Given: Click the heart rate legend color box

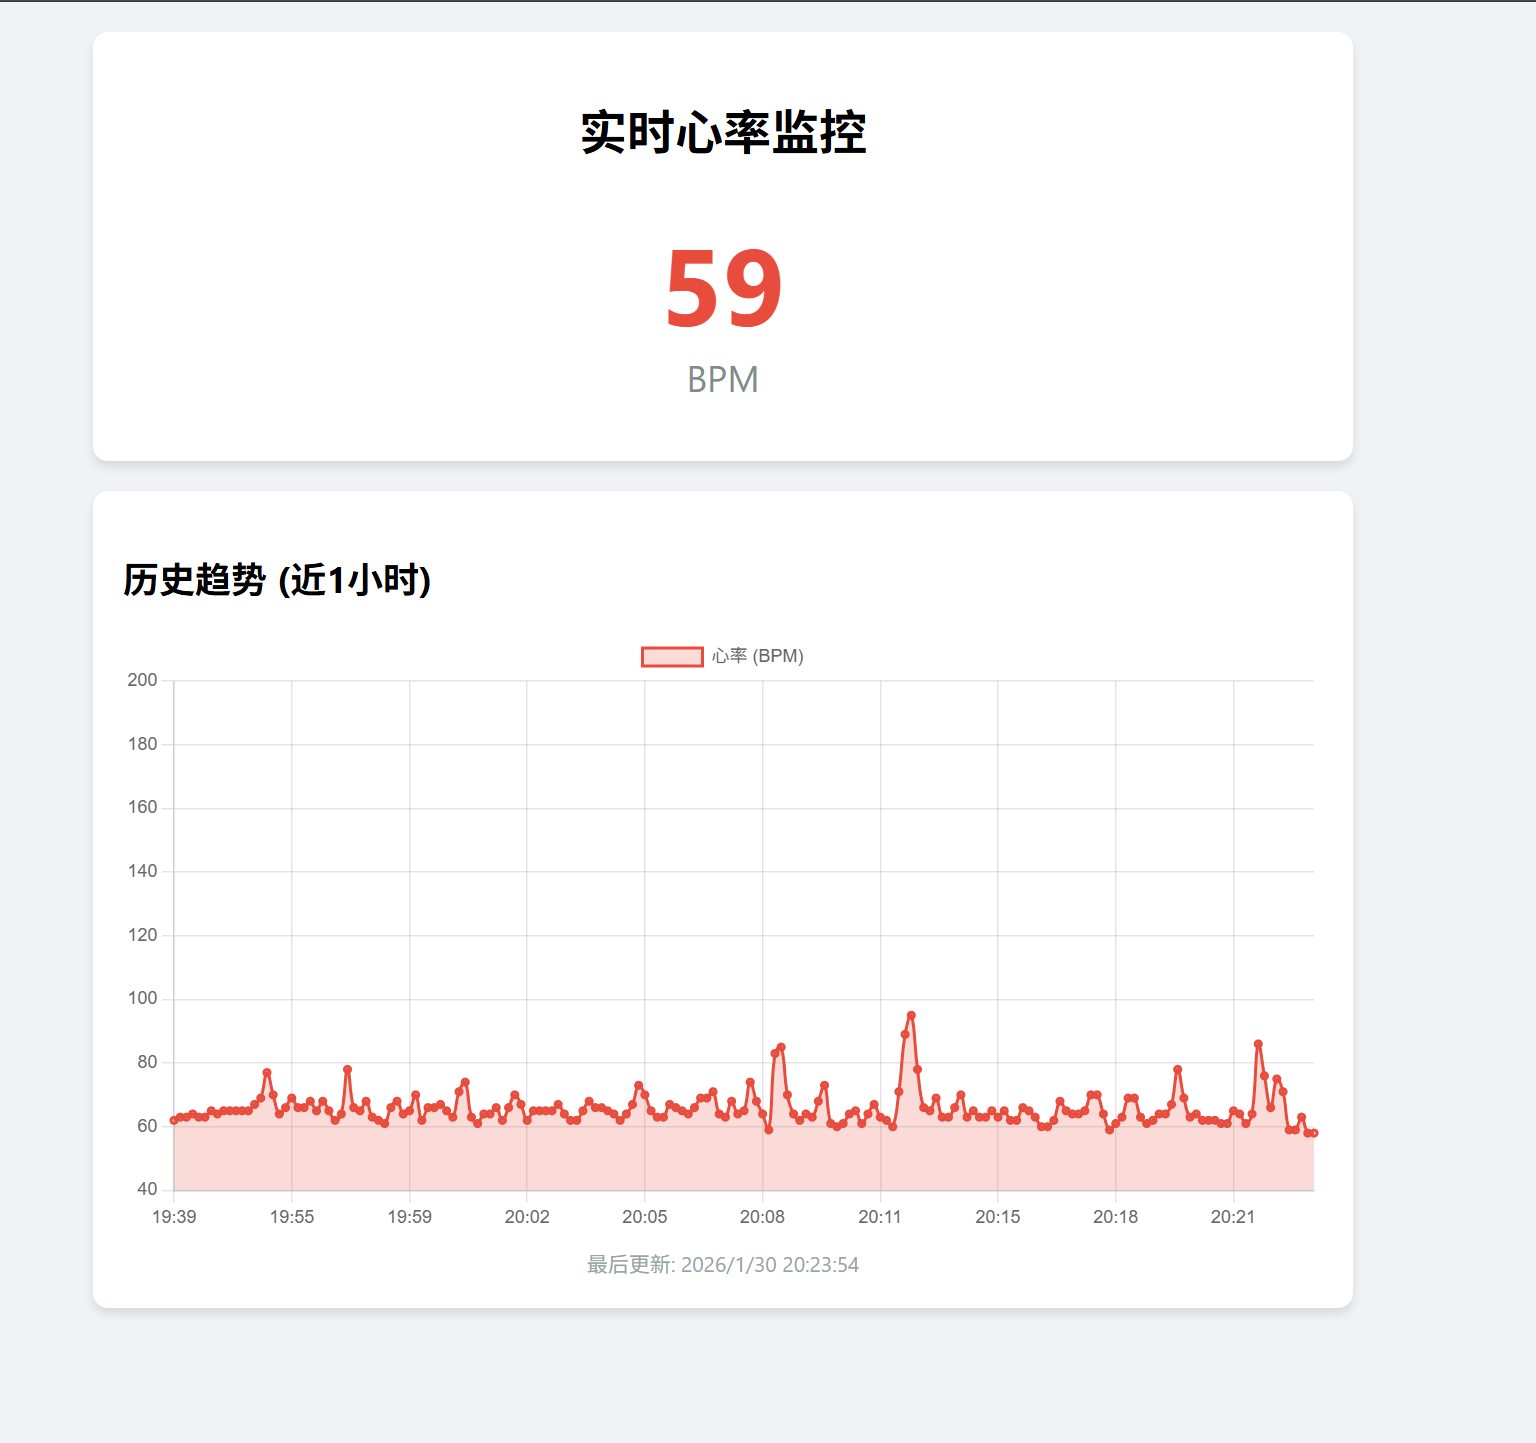Looking at the screenshot, I should (672, 657).
